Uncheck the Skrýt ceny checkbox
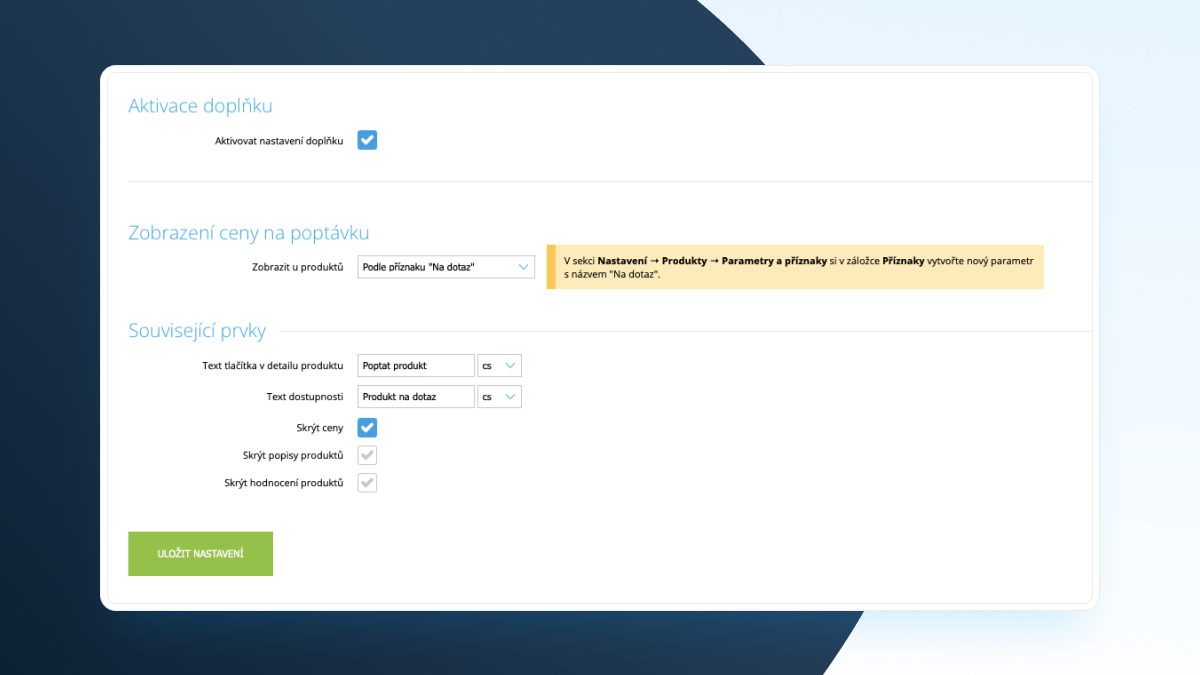This screenshot has height=675, width=1200. click(x=367, y=428)
